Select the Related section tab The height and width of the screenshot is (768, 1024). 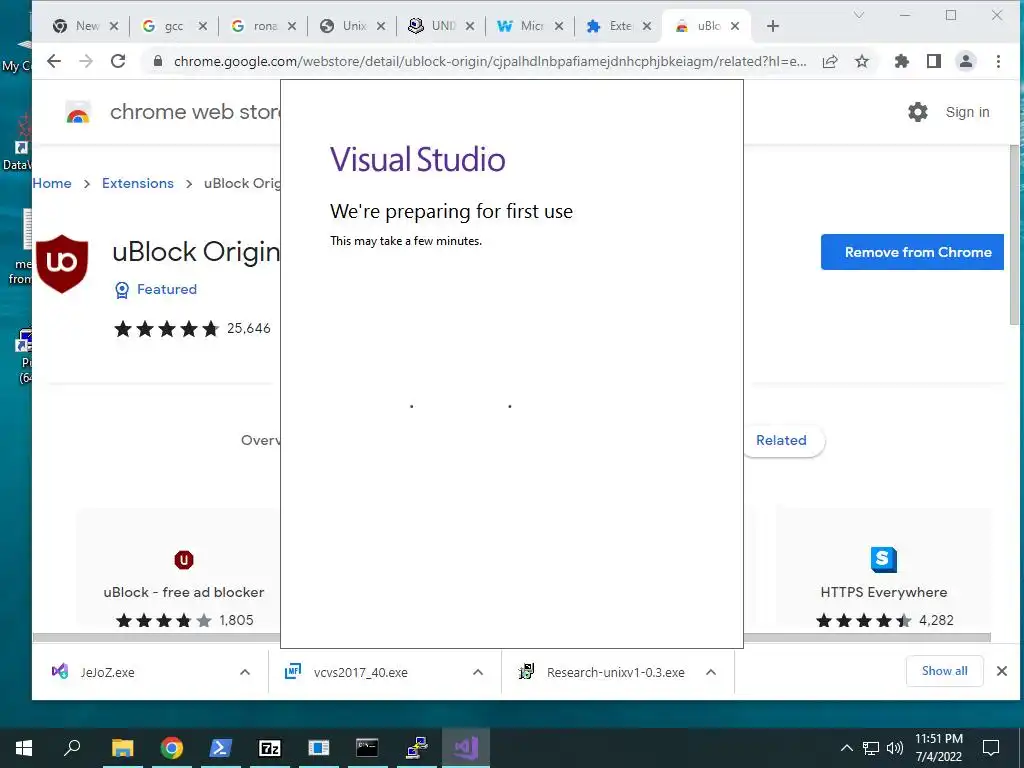click(781, 440)
